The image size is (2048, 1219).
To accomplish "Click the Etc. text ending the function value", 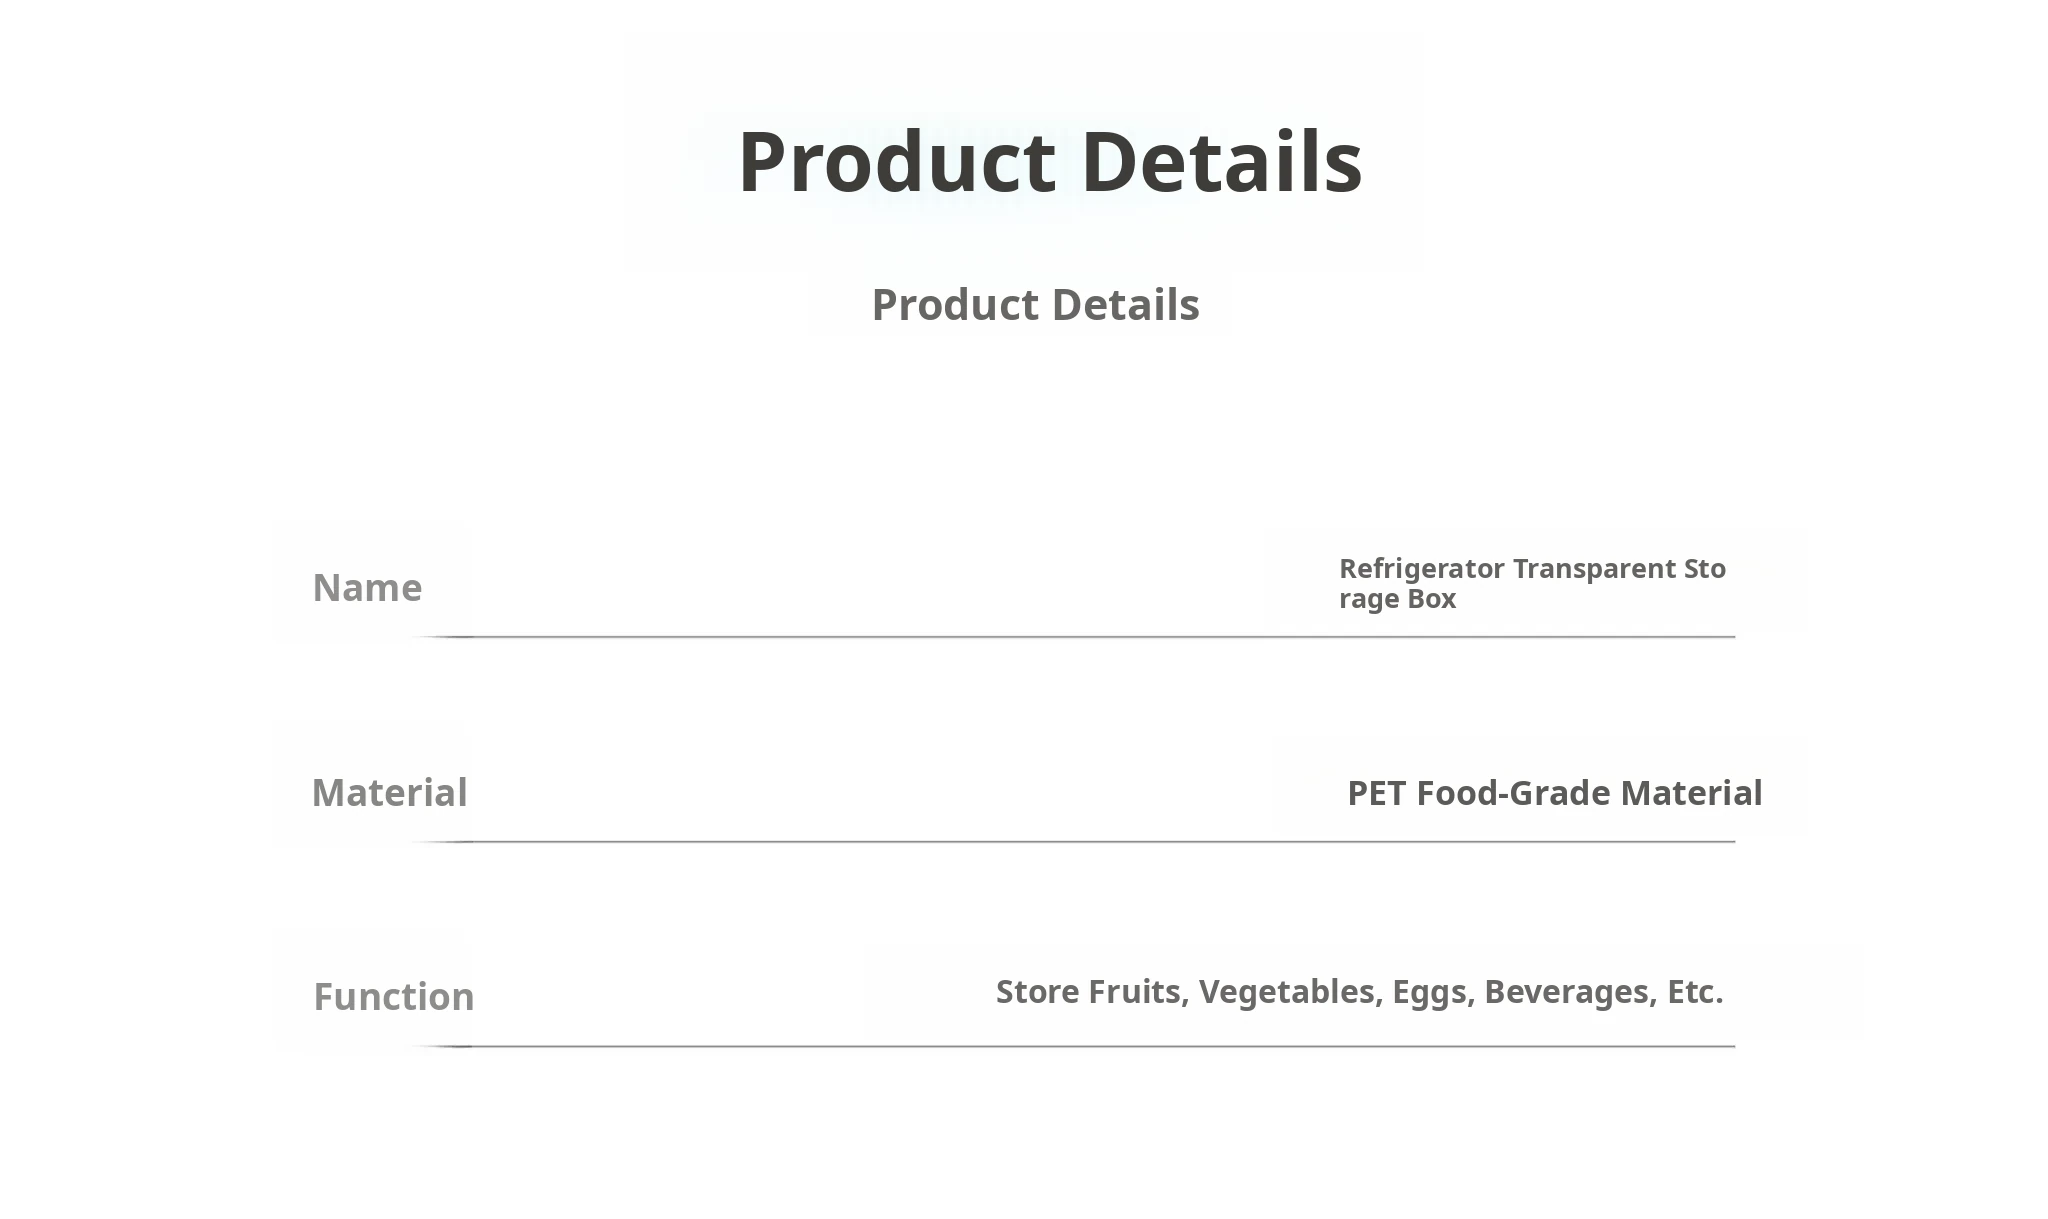I will click(x=1695, y=992).
